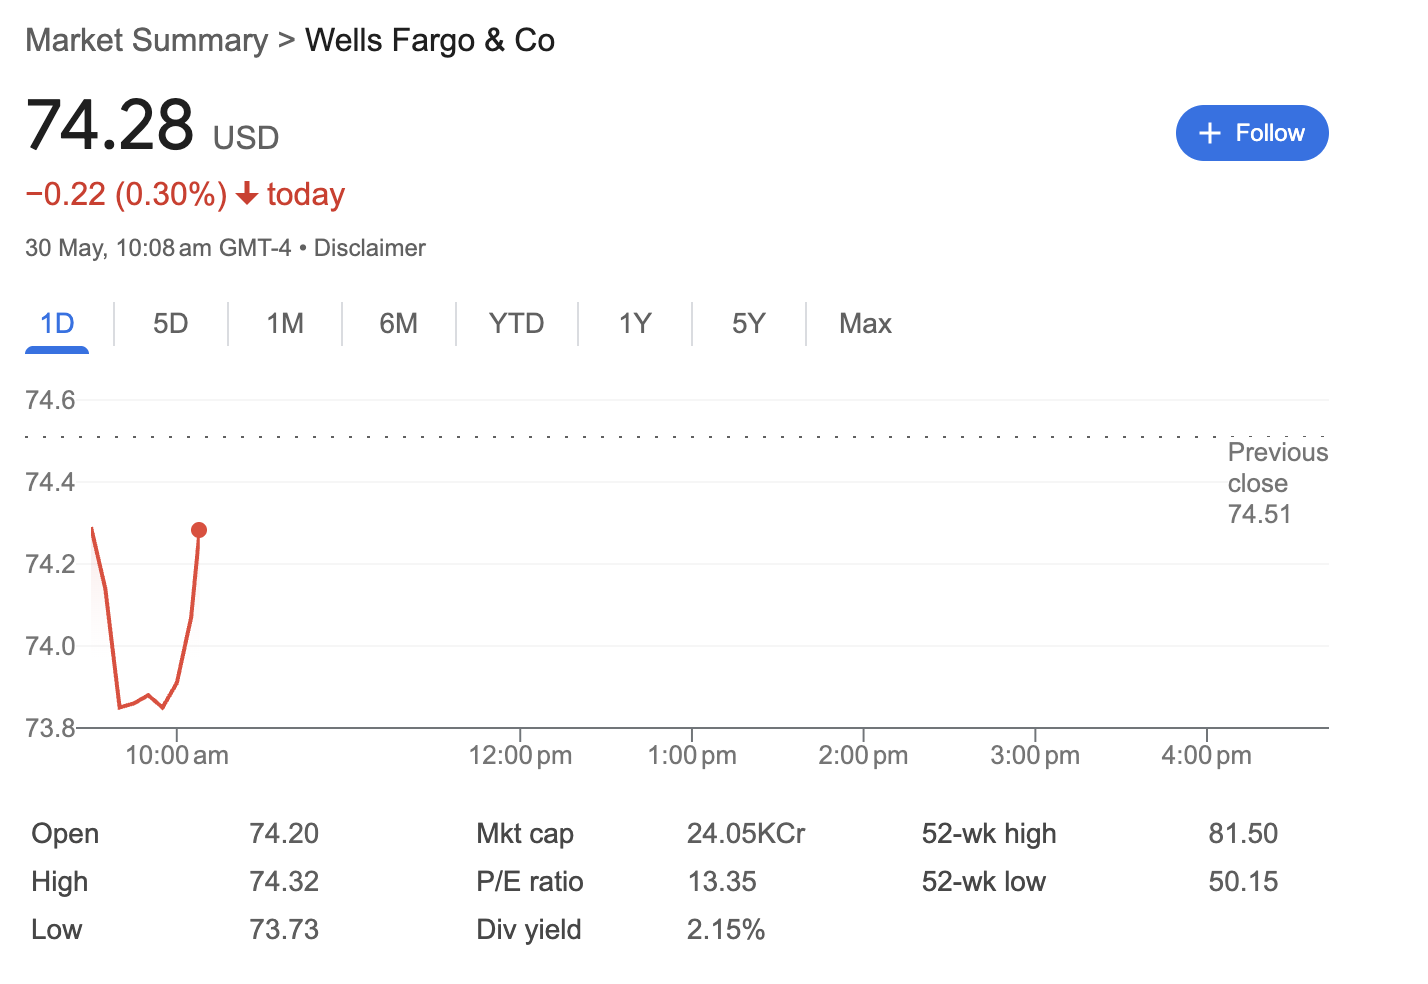Follow Wells Fargo & Co stock
Screen dimensions: 1428x984
pos(1252,133)
